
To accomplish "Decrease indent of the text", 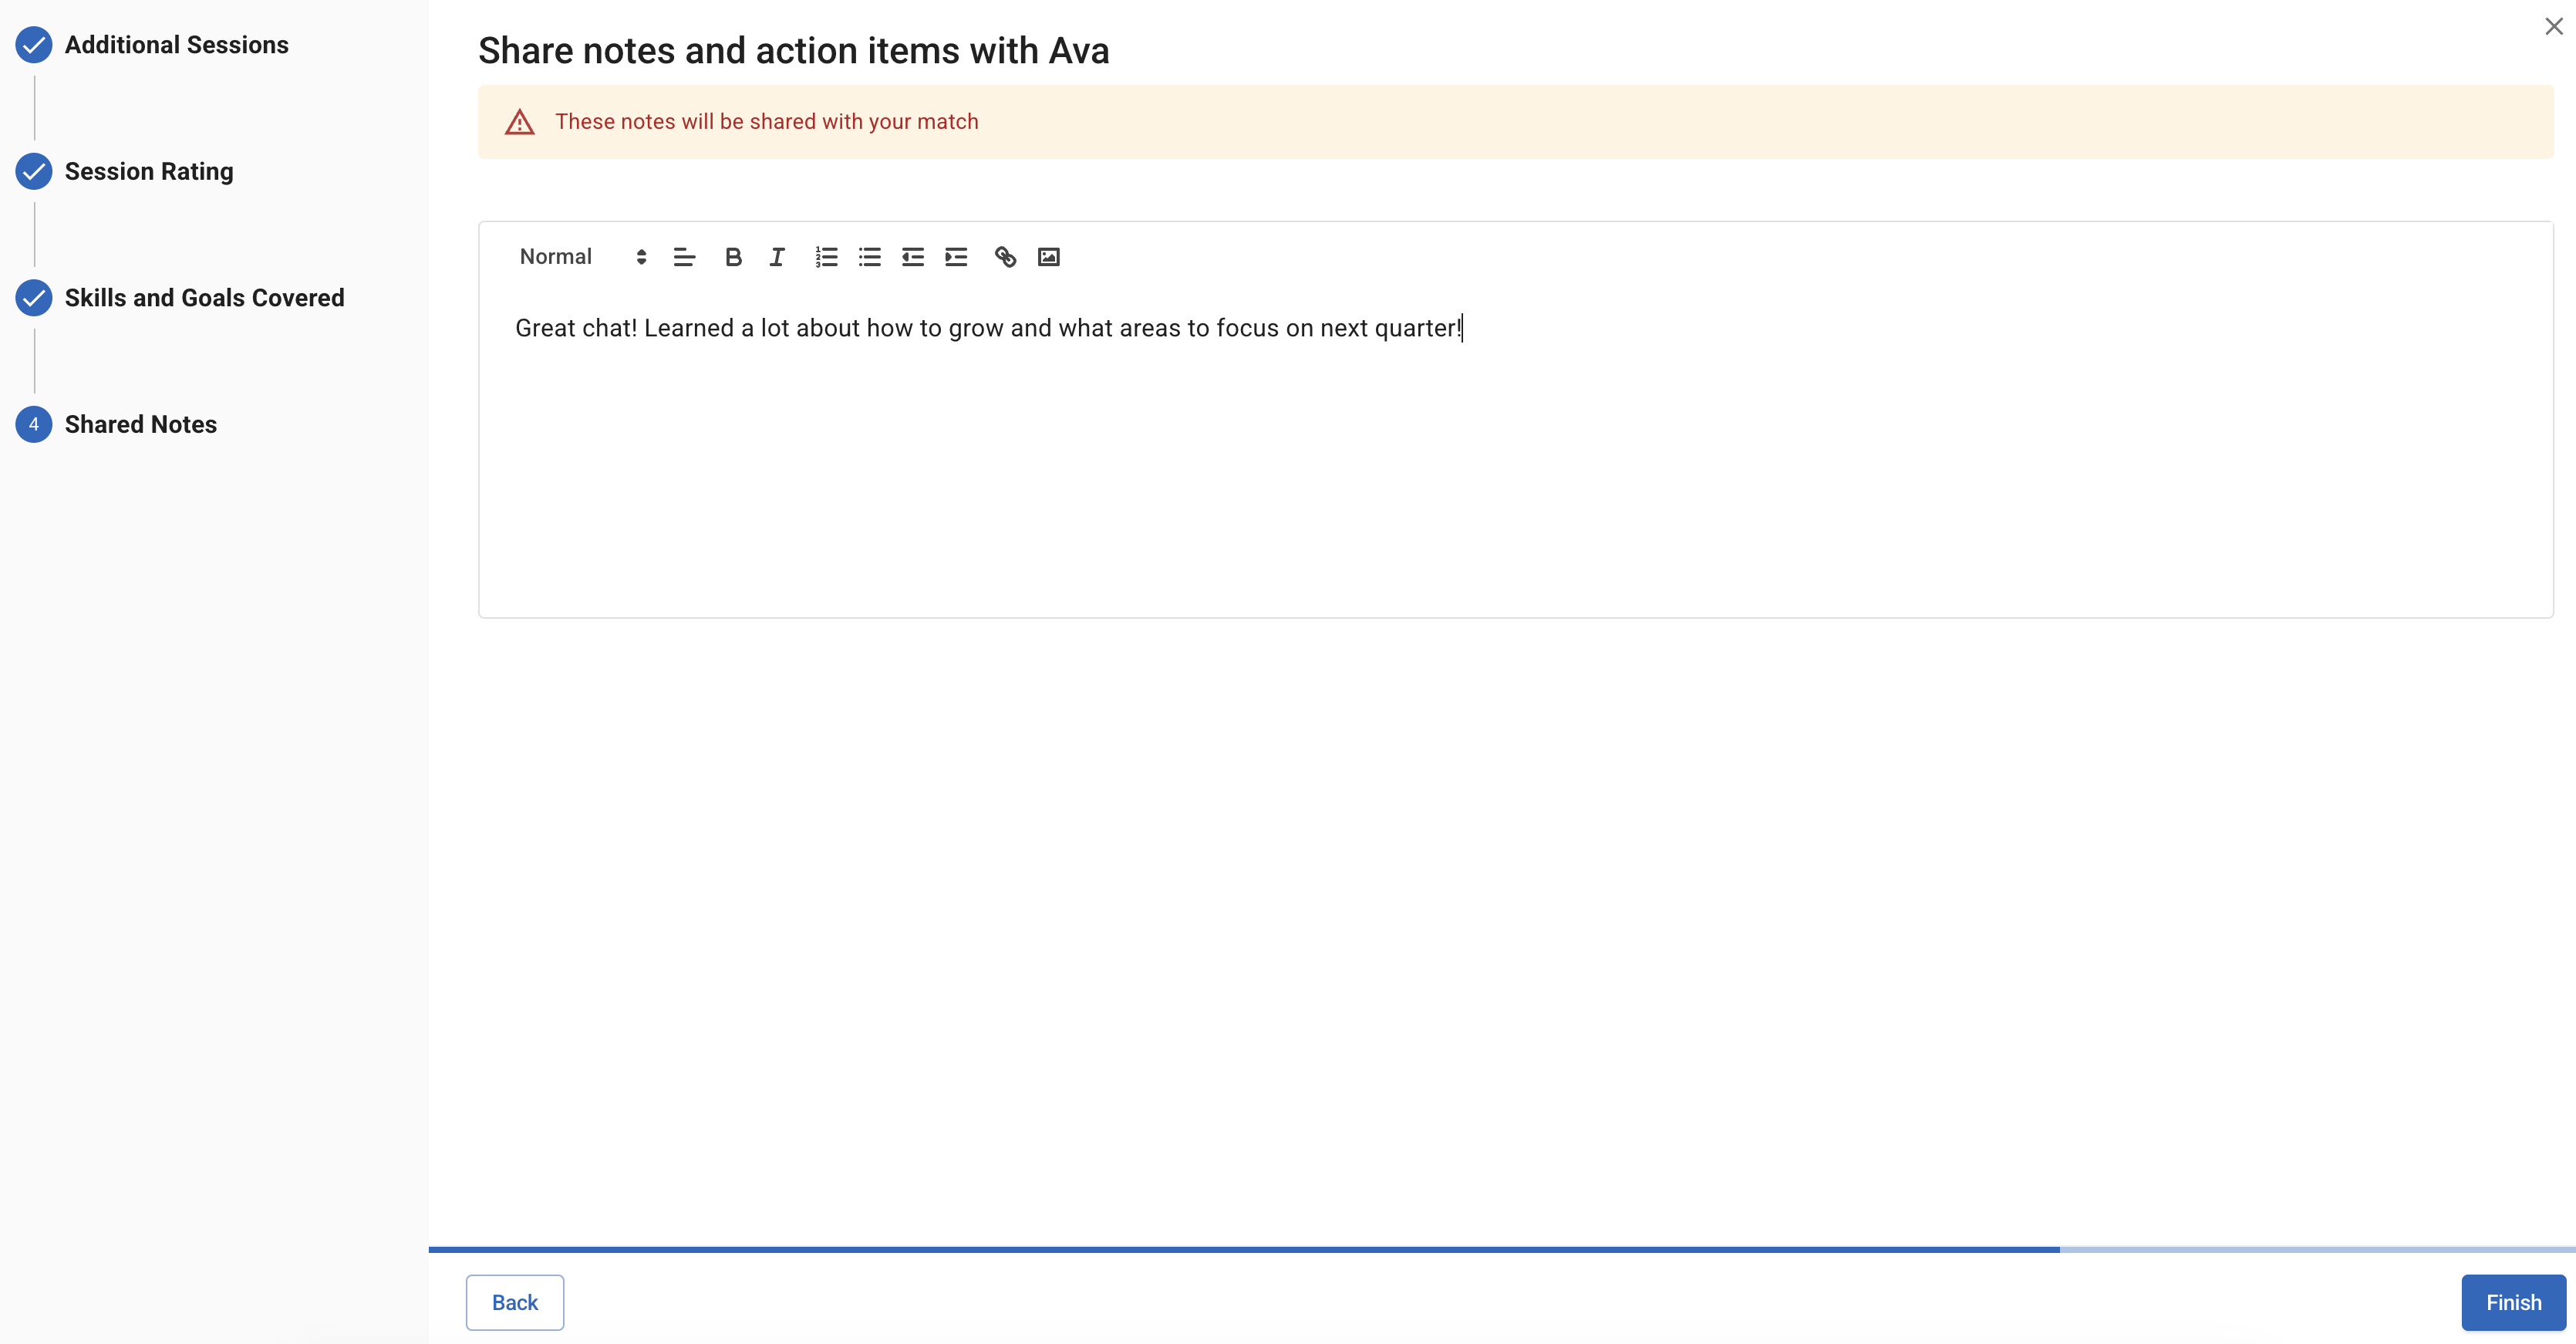I will [913, 257].
